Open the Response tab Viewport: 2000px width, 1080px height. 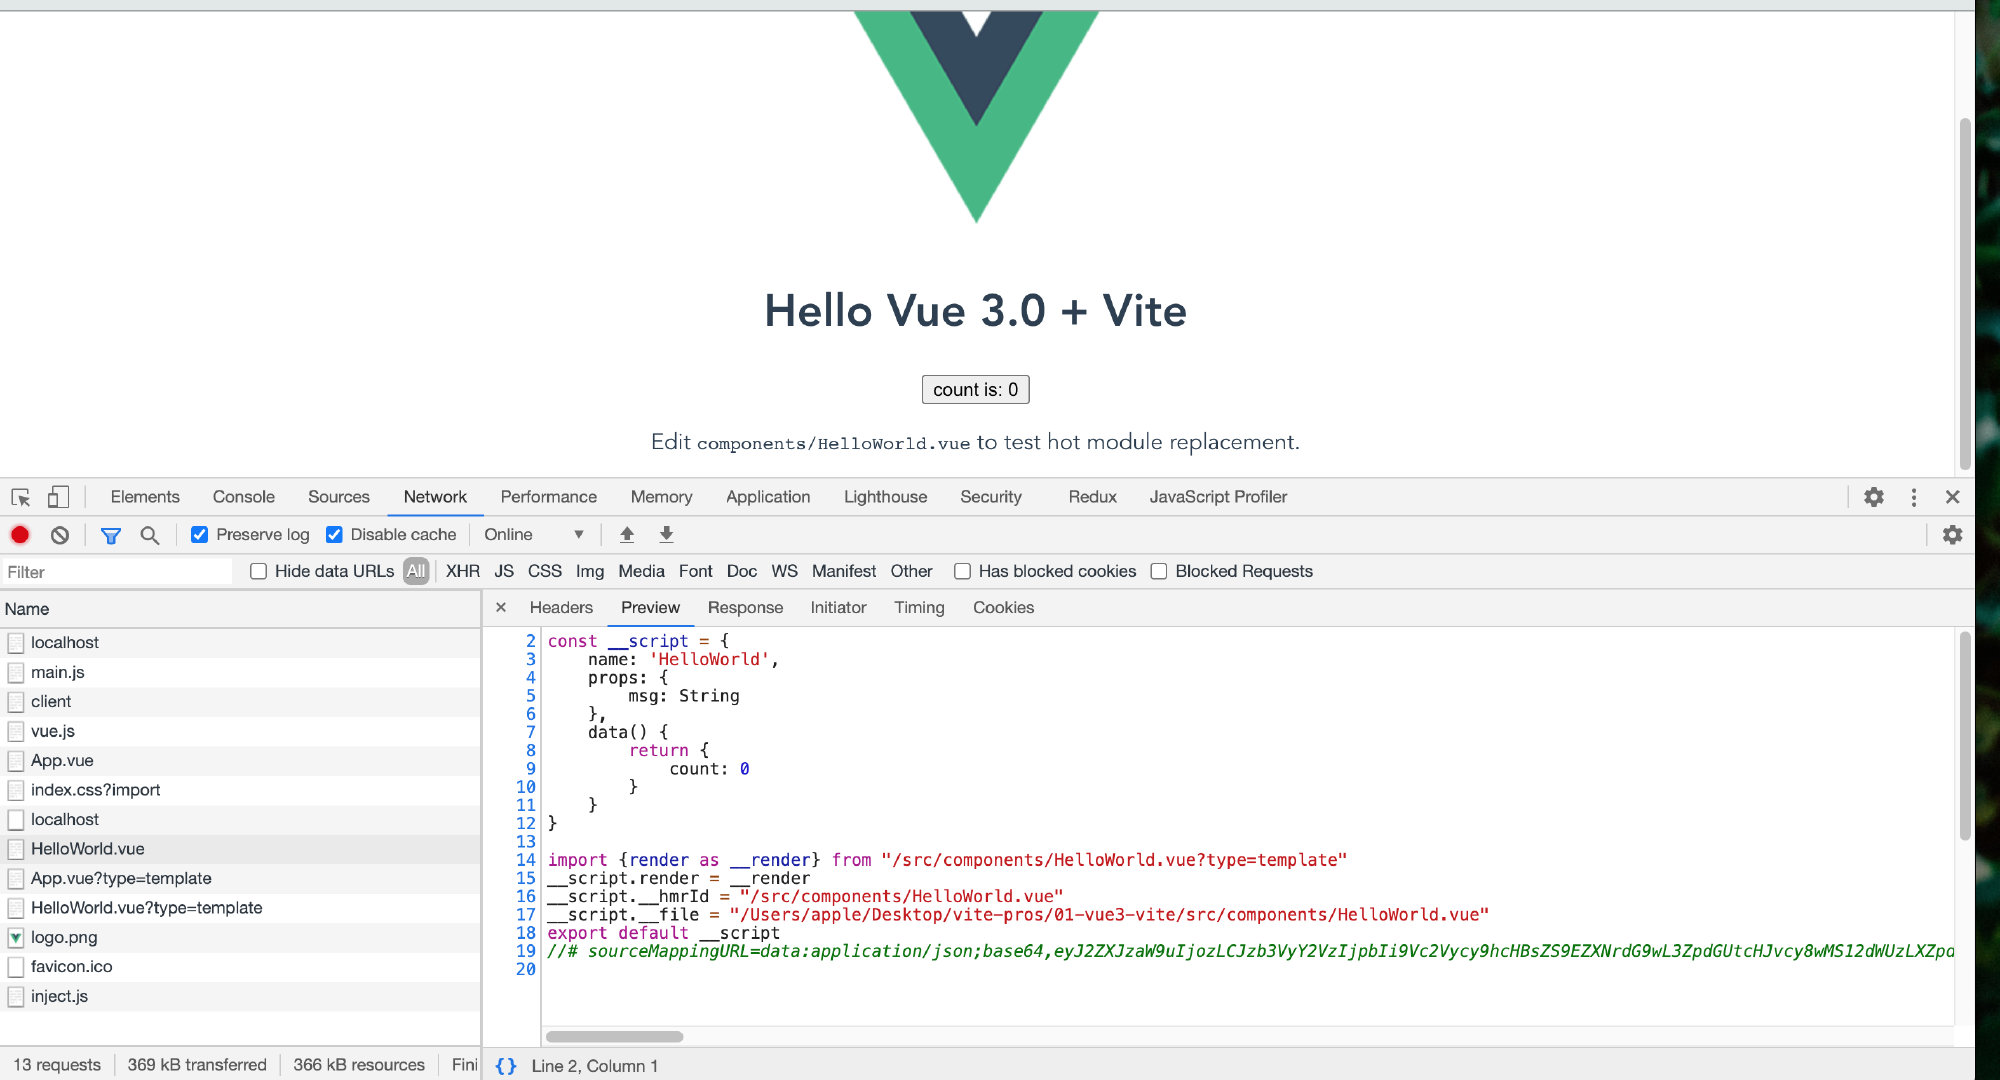(745, 608)
